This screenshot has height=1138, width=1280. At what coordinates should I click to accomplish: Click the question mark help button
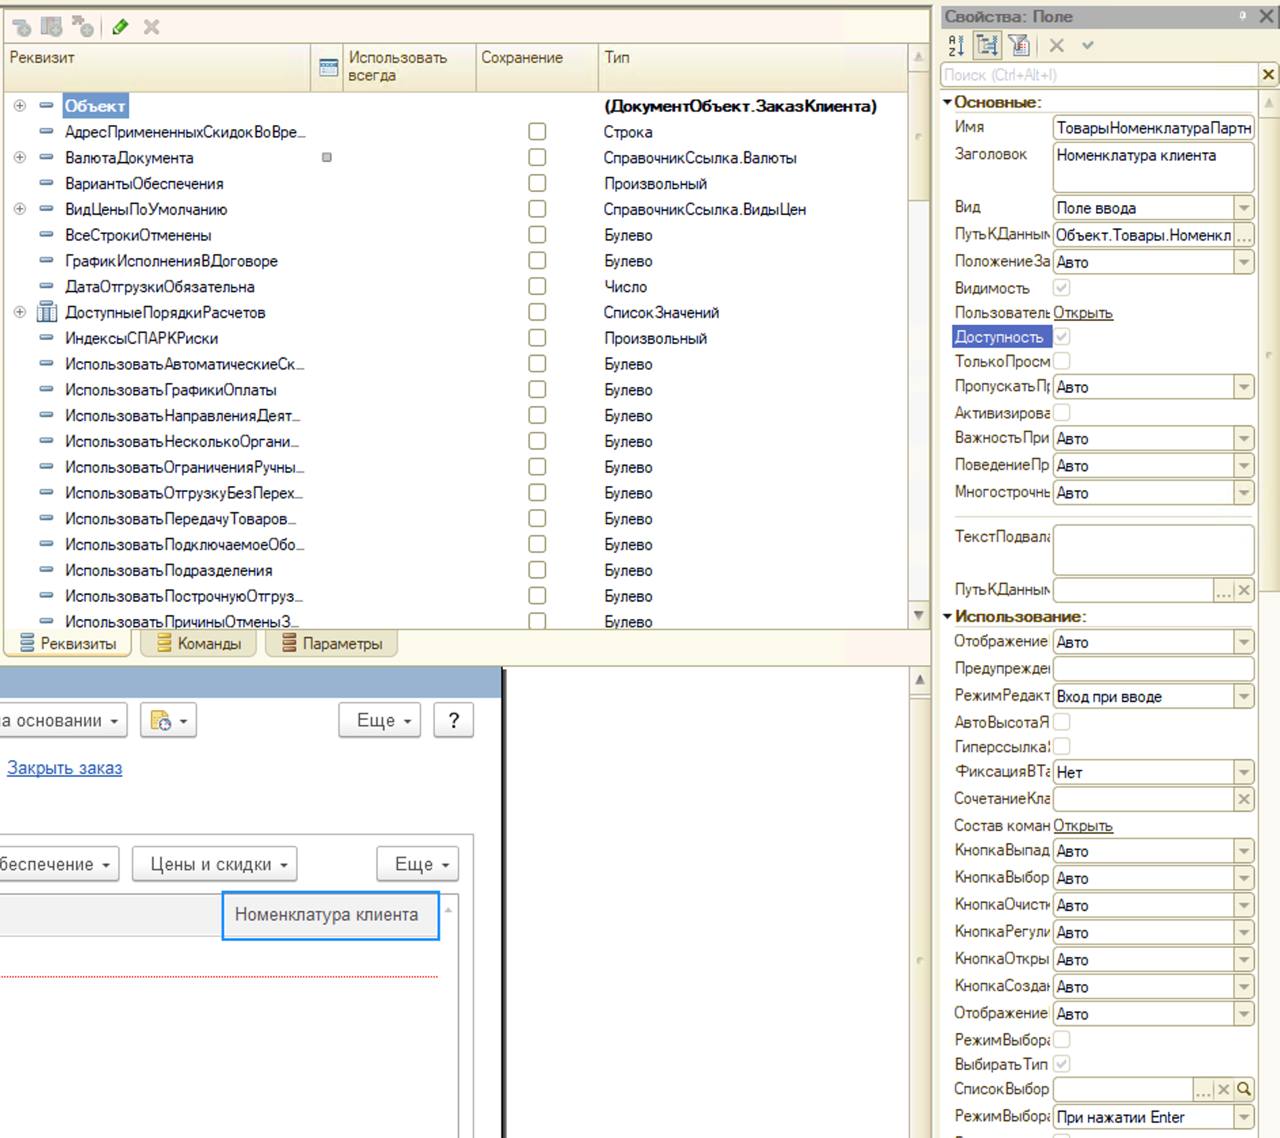point(454,721)
